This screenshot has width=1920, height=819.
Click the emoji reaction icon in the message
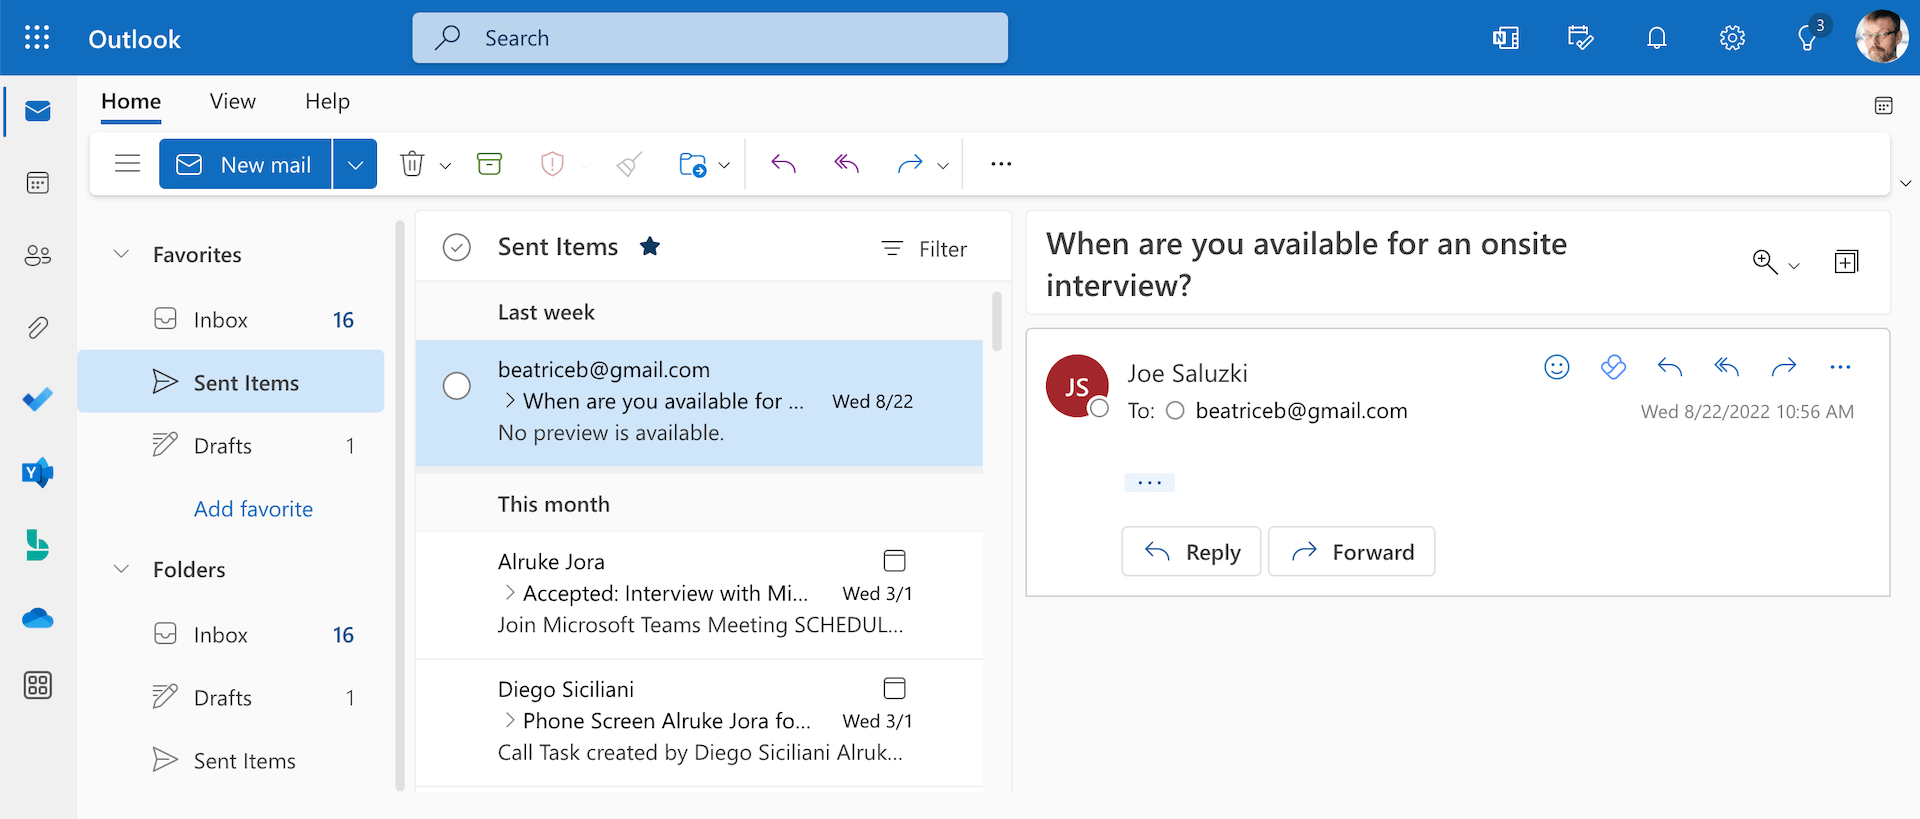pos(1557,367)
